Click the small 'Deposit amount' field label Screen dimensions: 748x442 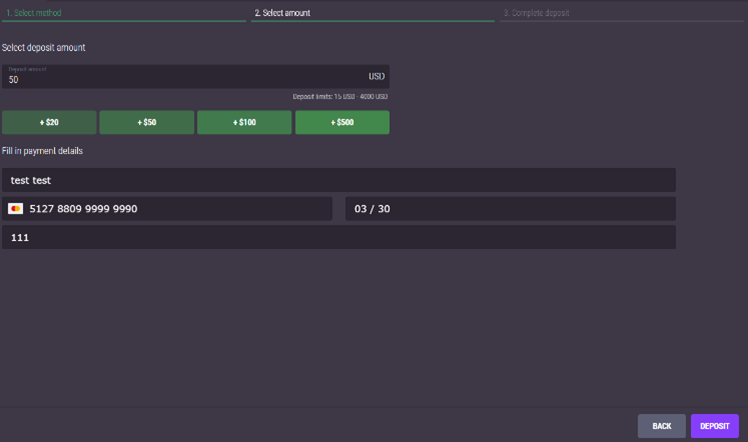[x=27, y=69]
